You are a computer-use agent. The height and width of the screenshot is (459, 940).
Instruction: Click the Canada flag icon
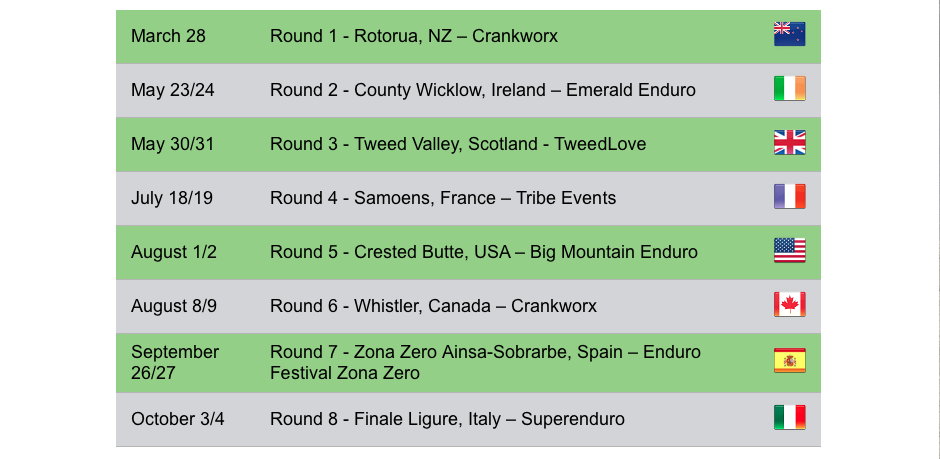click(789, 305)
